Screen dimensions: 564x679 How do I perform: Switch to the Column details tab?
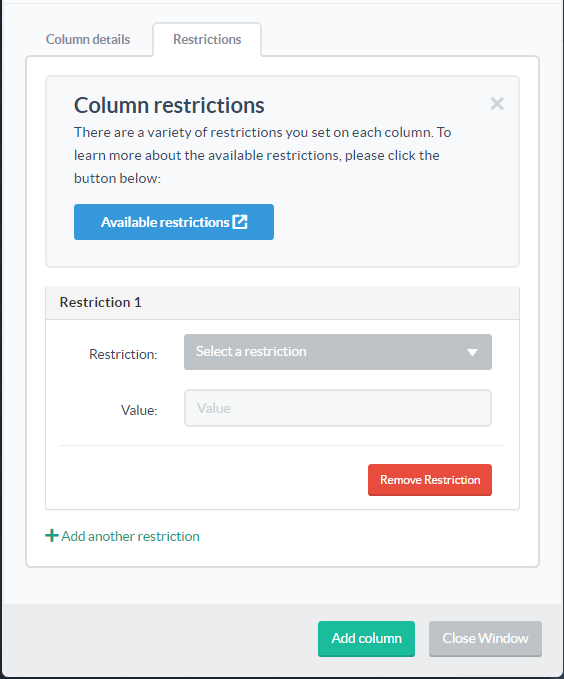click(88, 39)
